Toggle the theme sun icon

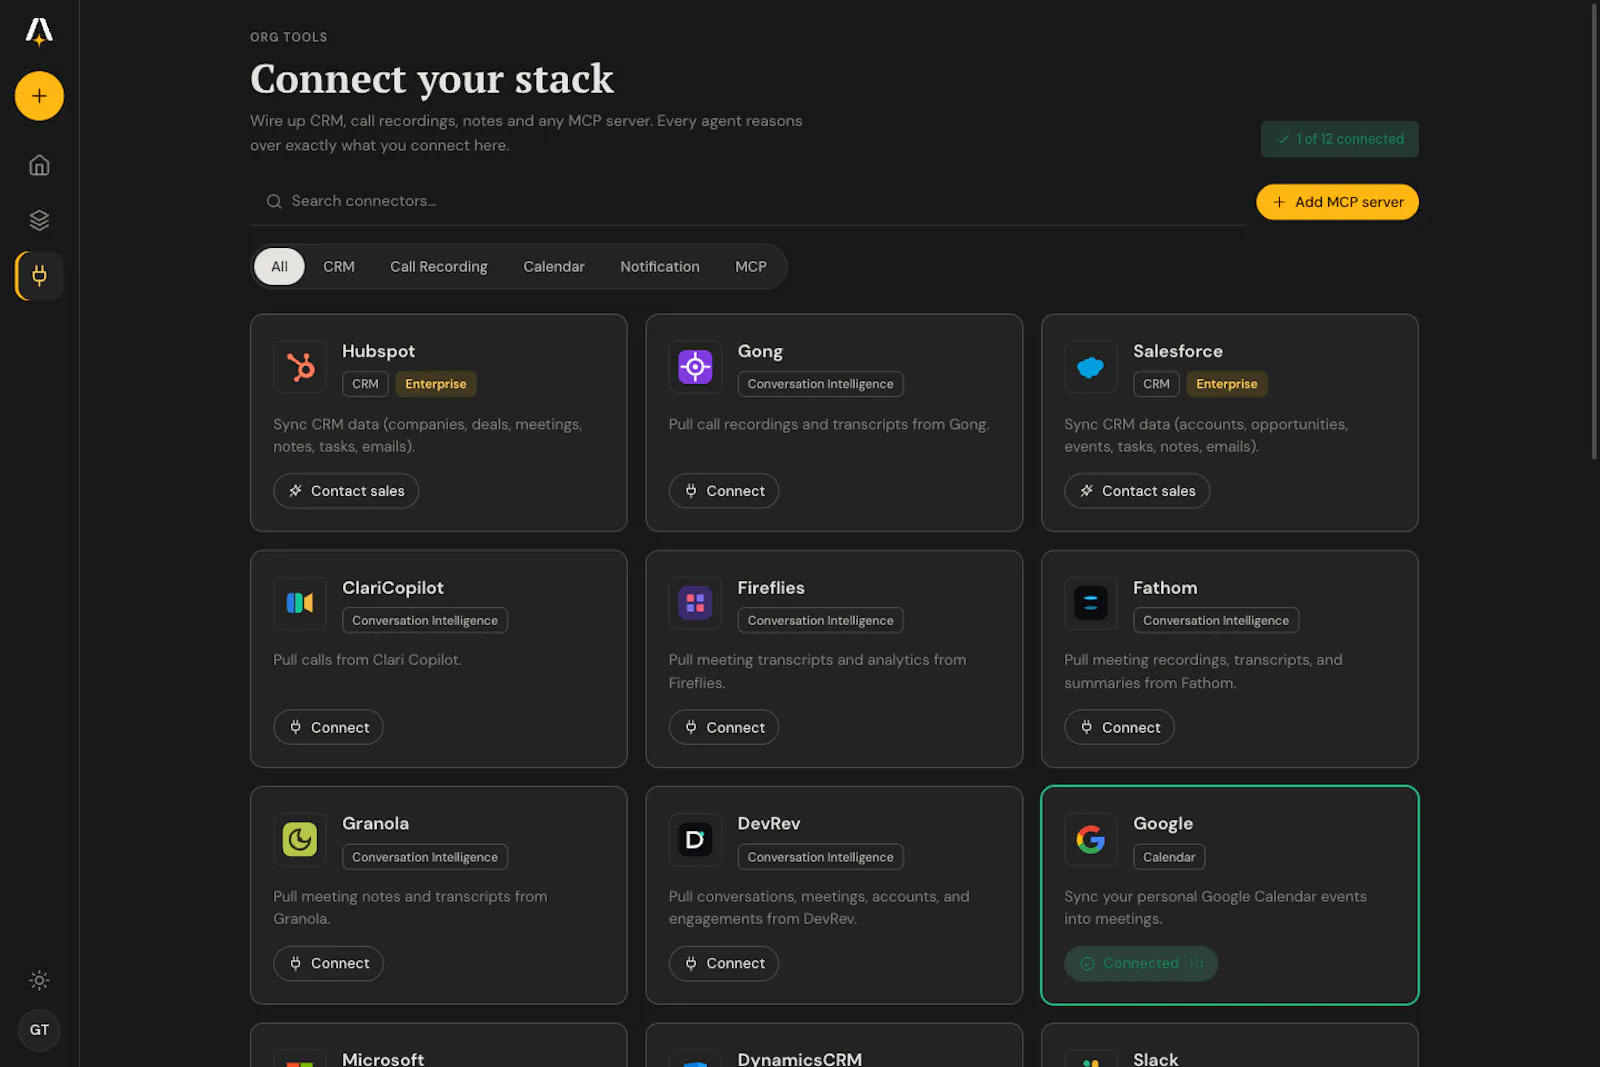click(39, 980)
